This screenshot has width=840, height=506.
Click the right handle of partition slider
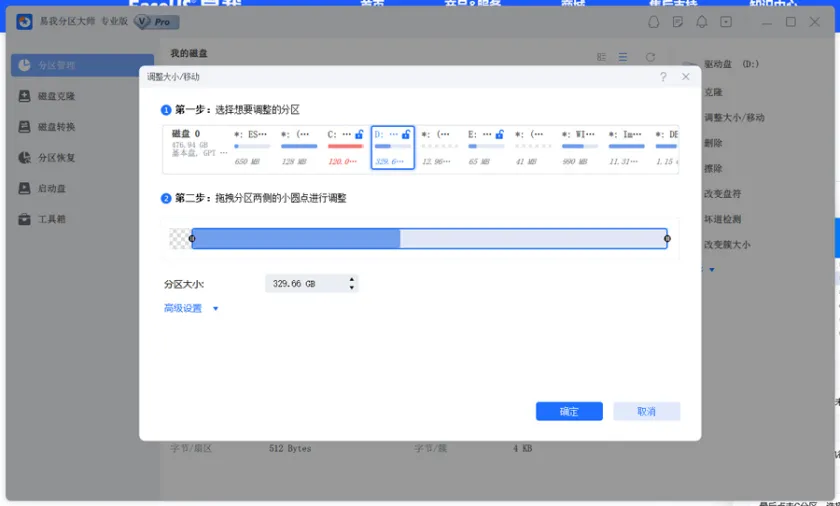tap(667, 238)
